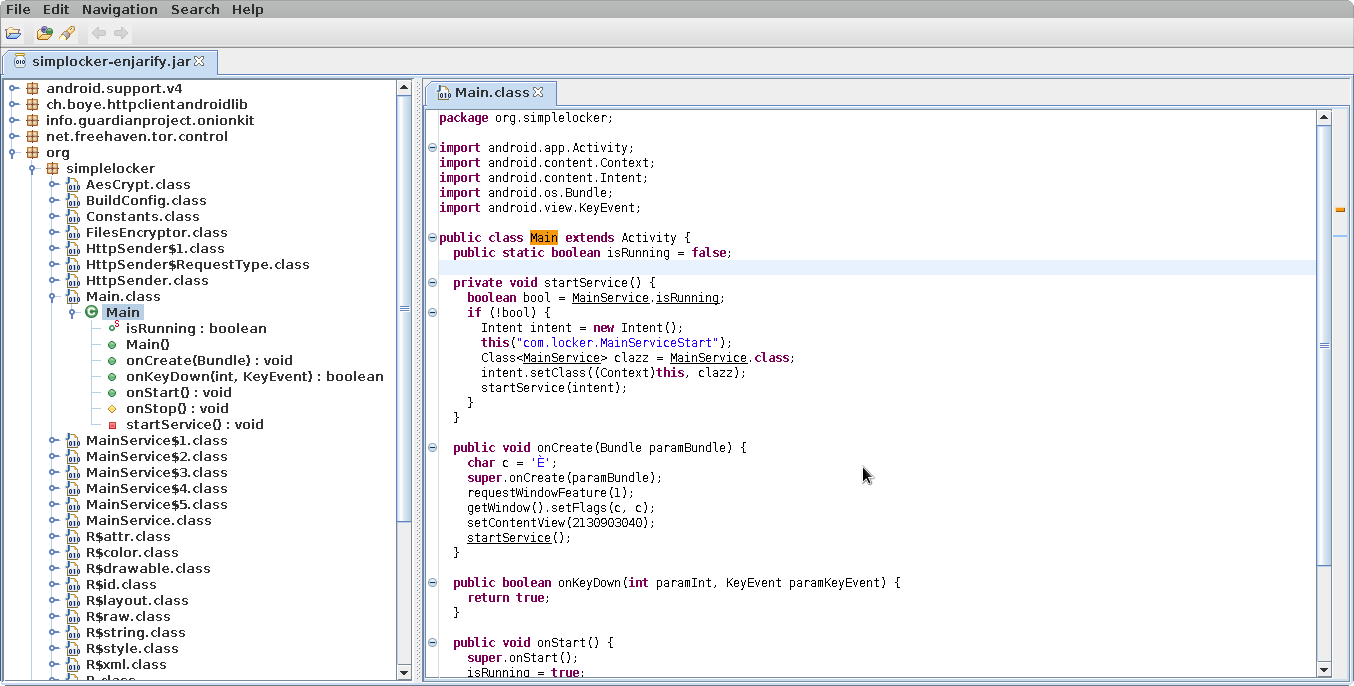The width and height of the screenshot is (1354, 686).
Task: Open the Search menu
Action: [x=195, y=9]
